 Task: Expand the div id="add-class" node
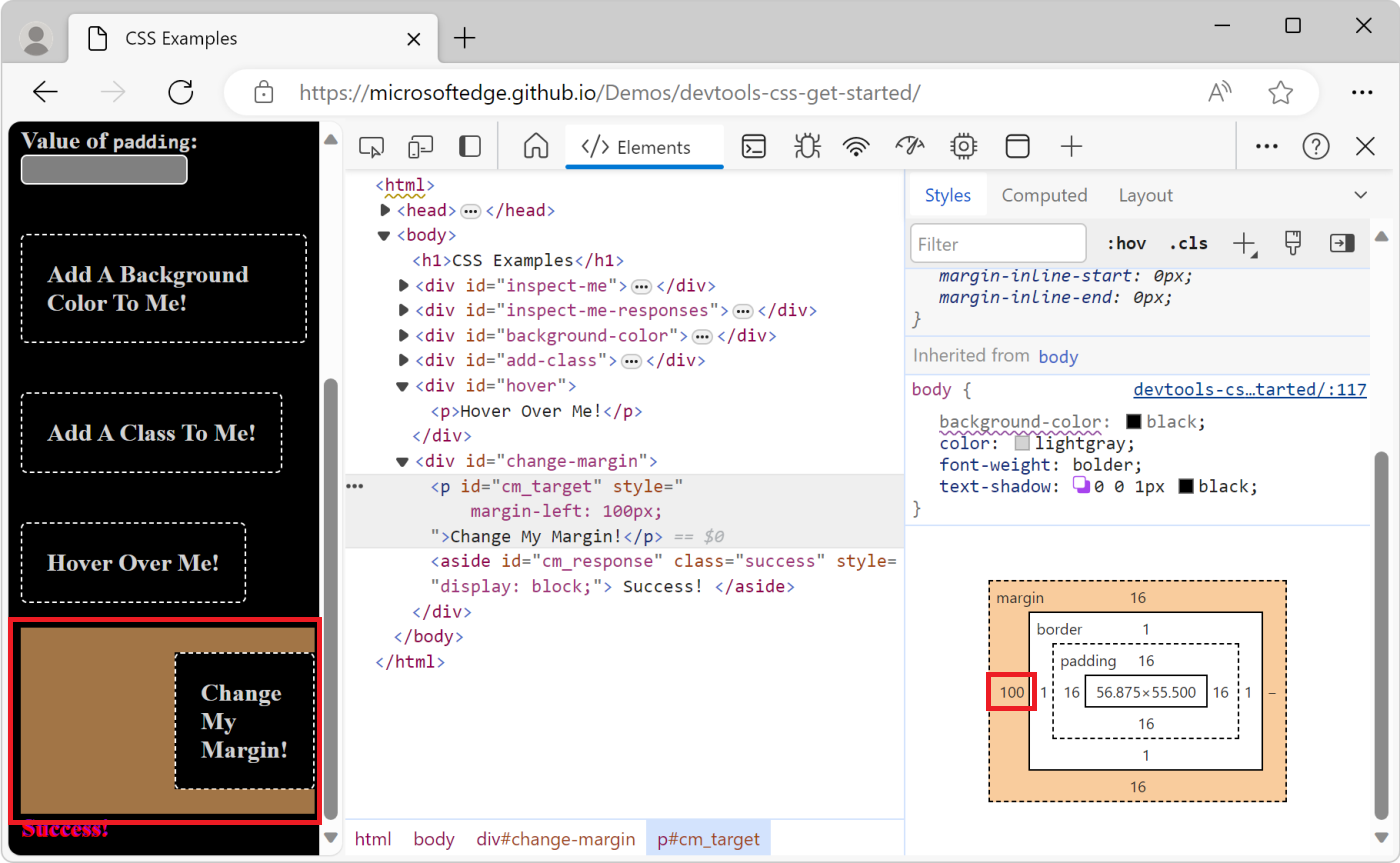(403, 360)
